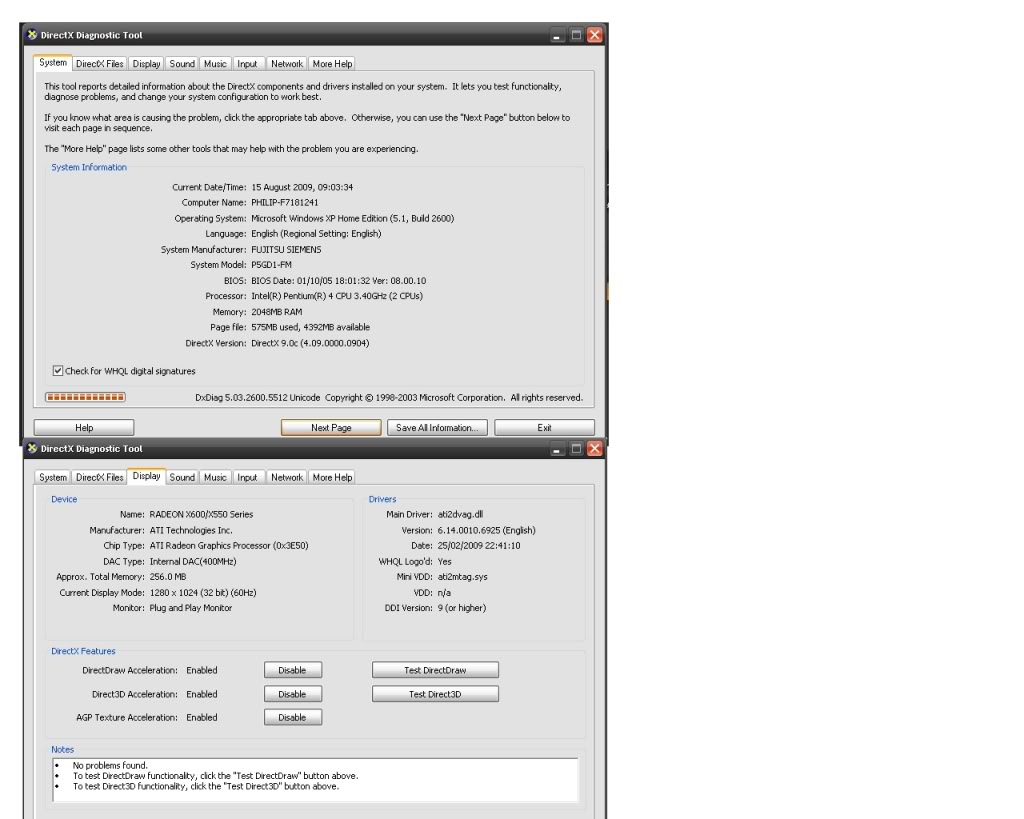The image size is (1024, 819).
Task: Click the driver date 25/02/2009 22:41:10
Action: (x=479, y=545)
